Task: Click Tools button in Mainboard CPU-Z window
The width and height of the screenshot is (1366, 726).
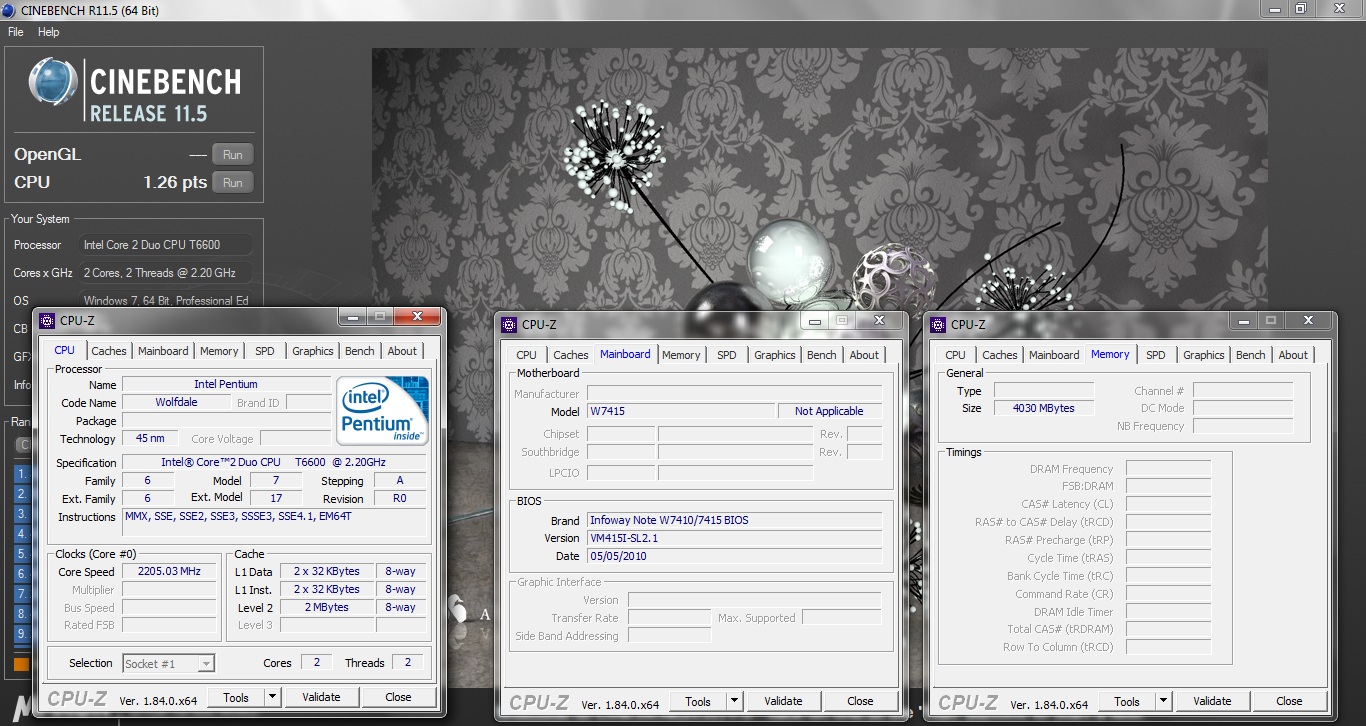Action: coord(698,701)
